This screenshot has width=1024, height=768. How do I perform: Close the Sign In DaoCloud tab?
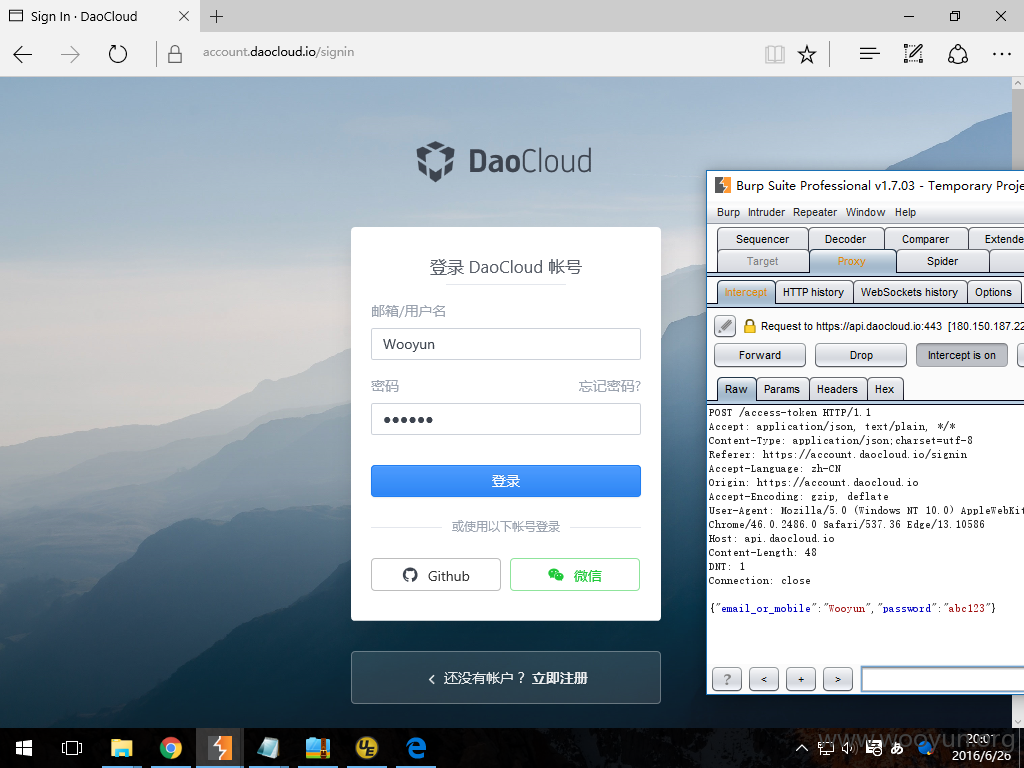tap(184, 16)
